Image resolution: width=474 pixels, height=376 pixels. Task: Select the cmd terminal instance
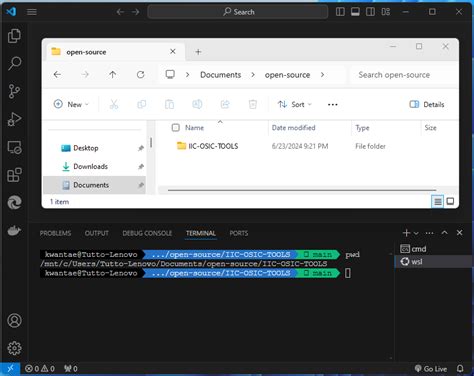(433, 249)
